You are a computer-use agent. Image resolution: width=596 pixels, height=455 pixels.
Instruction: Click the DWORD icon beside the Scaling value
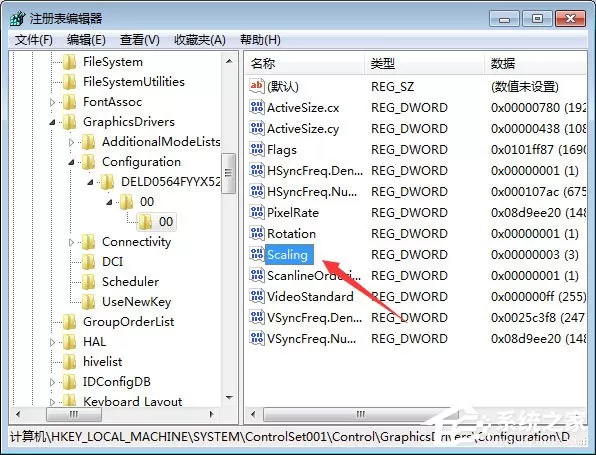(257, 254)
